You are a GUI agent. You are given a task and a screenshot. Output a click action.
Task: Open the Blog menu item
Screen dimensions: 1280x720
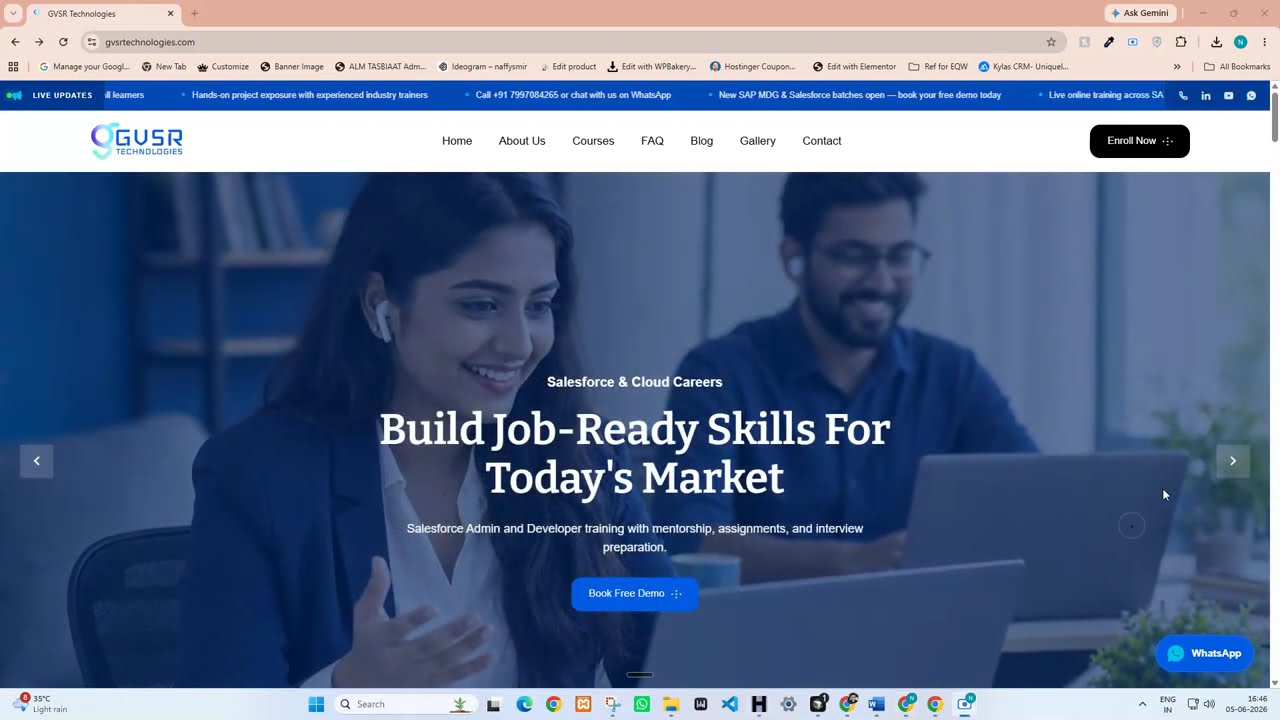(702, 141)
